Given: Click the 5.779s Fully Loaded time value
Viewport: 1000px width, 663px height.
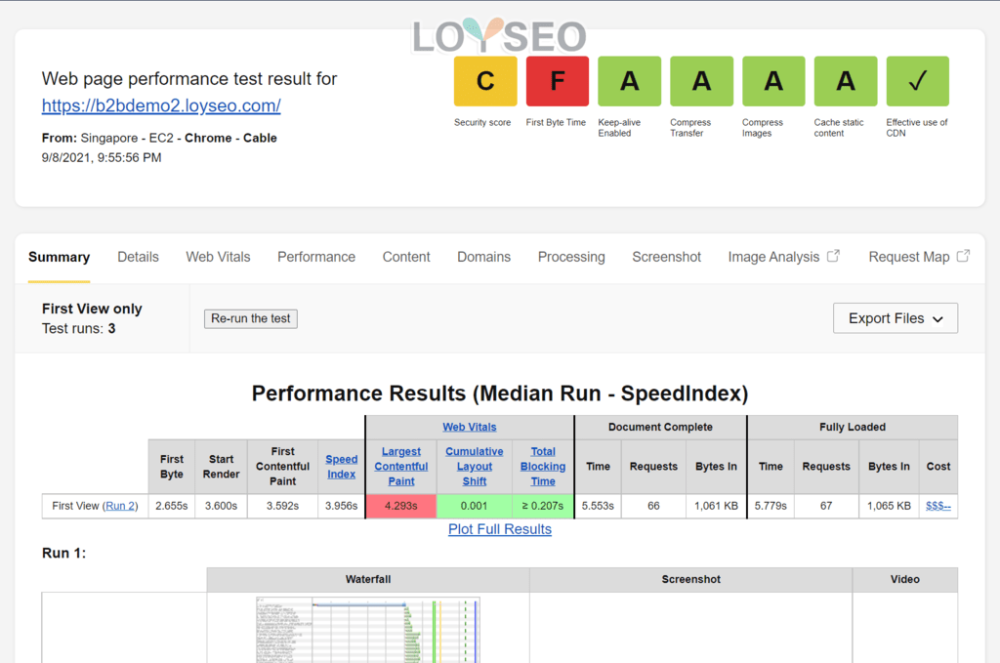Looking at the screenshot, I should tap(770, 506).
